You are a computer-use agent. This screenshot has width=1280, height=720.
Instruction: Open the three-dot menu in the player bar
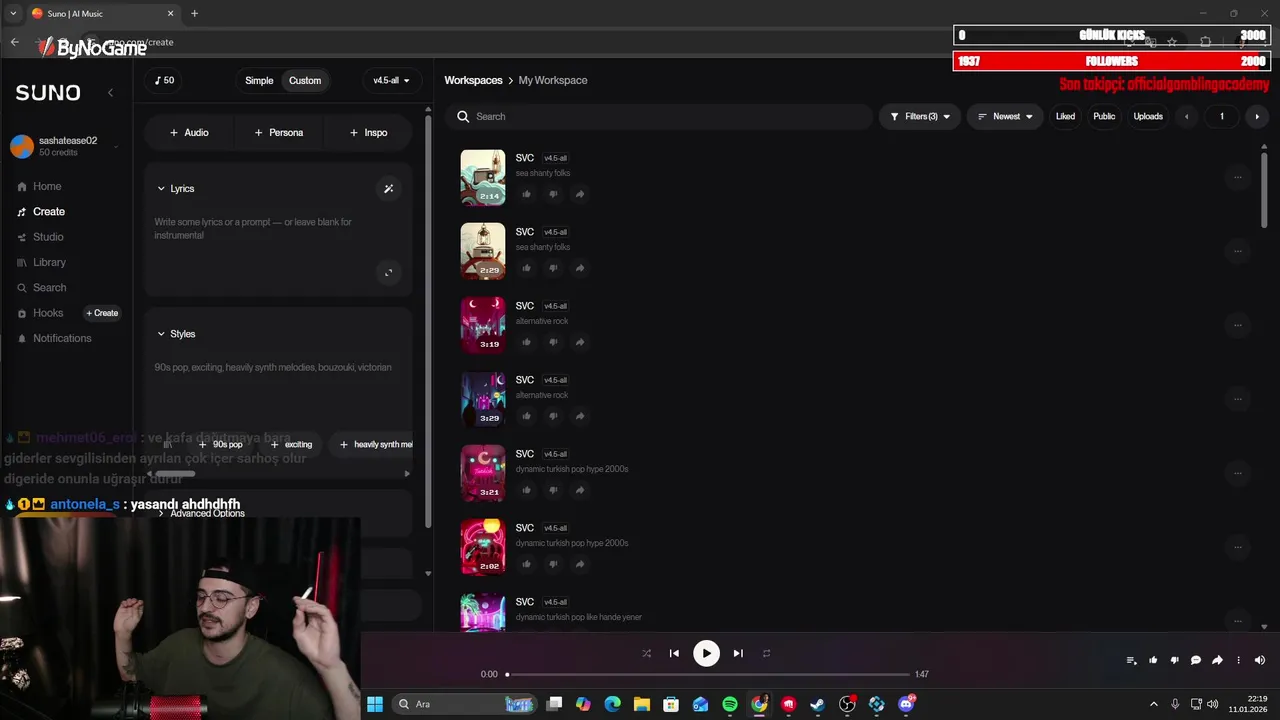(1238, 660)
